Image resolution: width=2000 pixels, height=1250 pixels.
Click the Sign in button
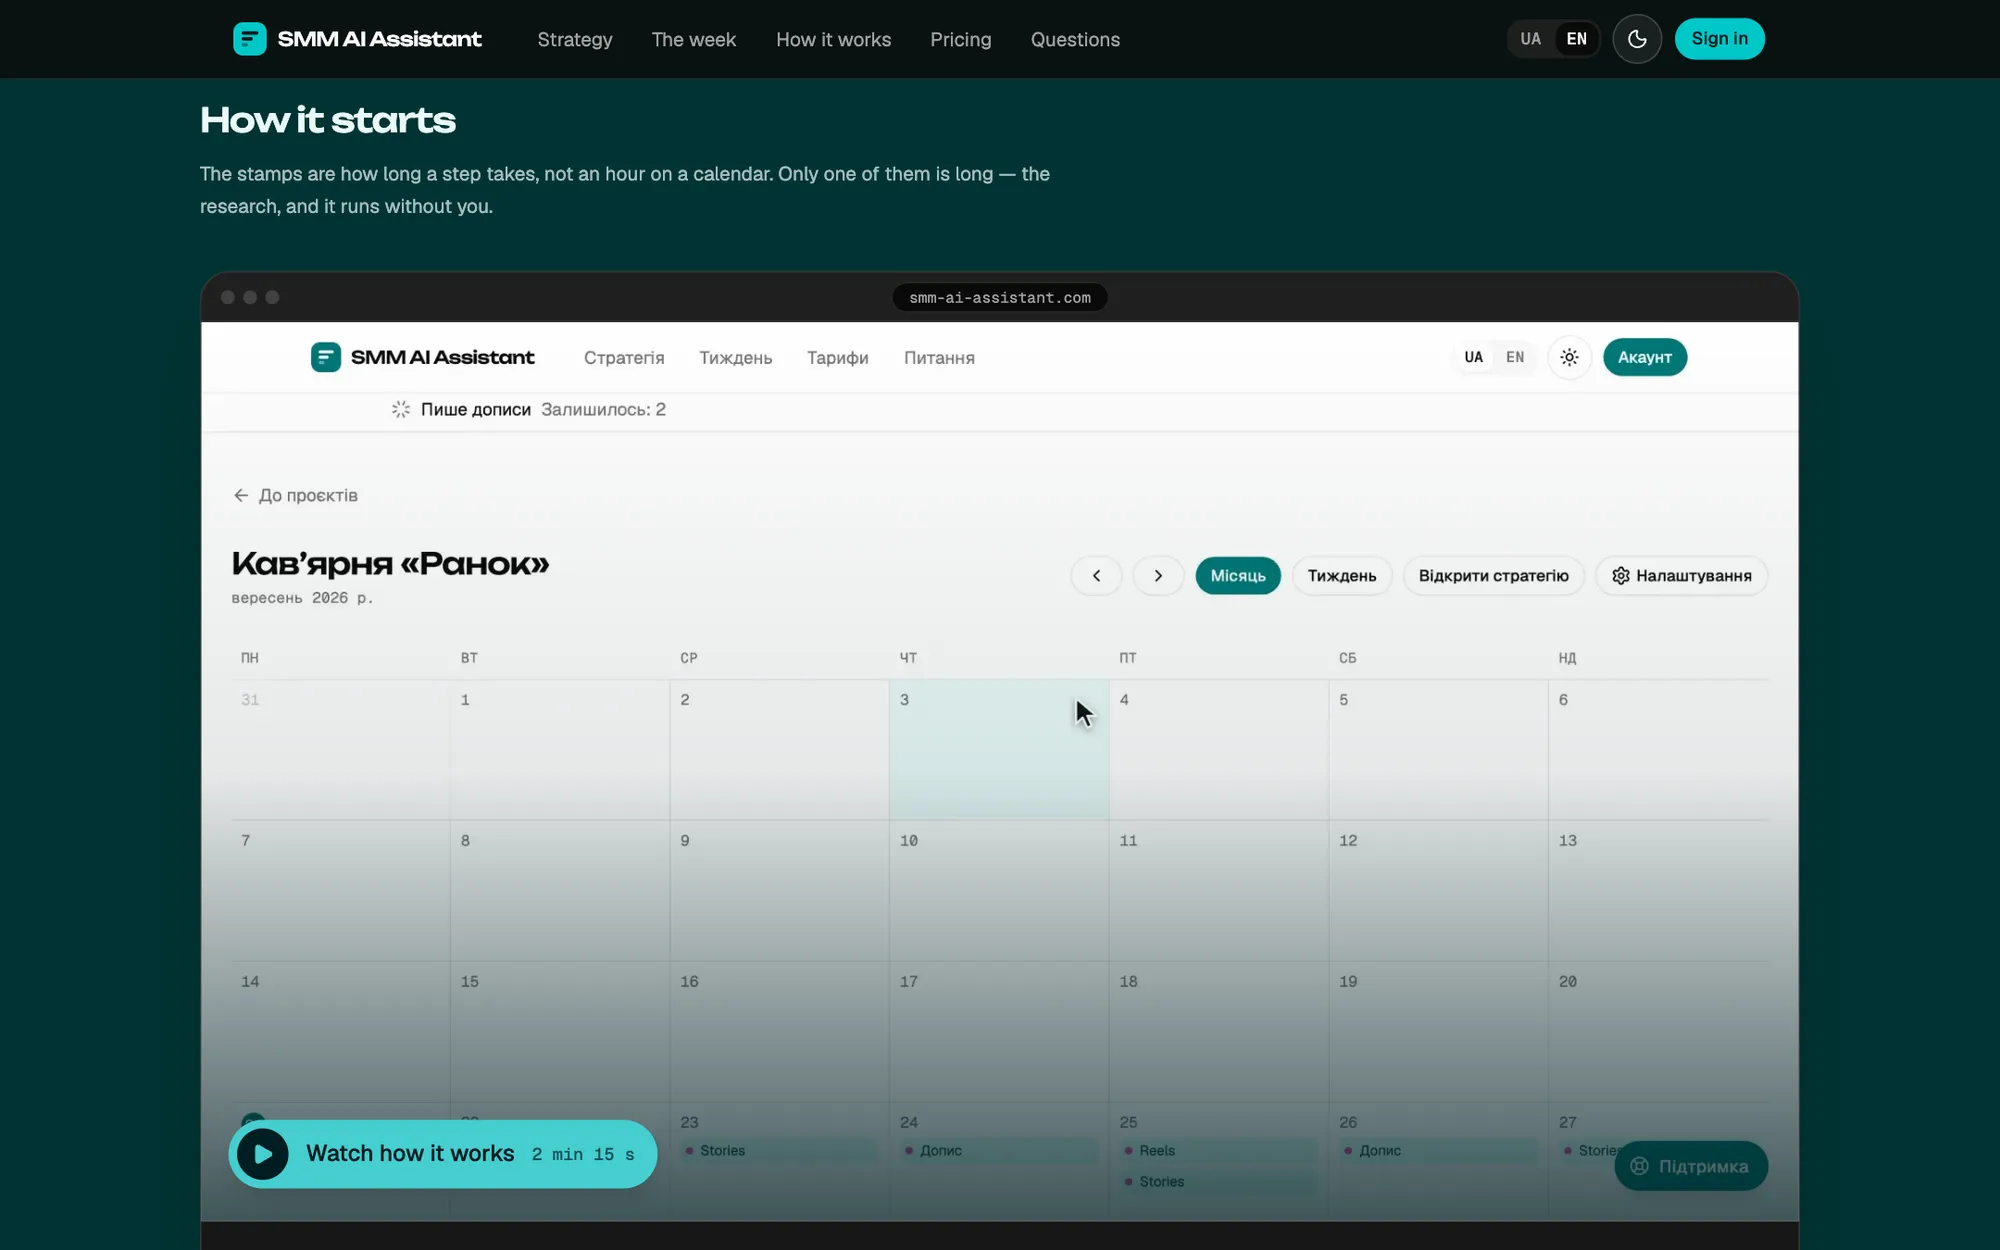[x=1719, y=39]
